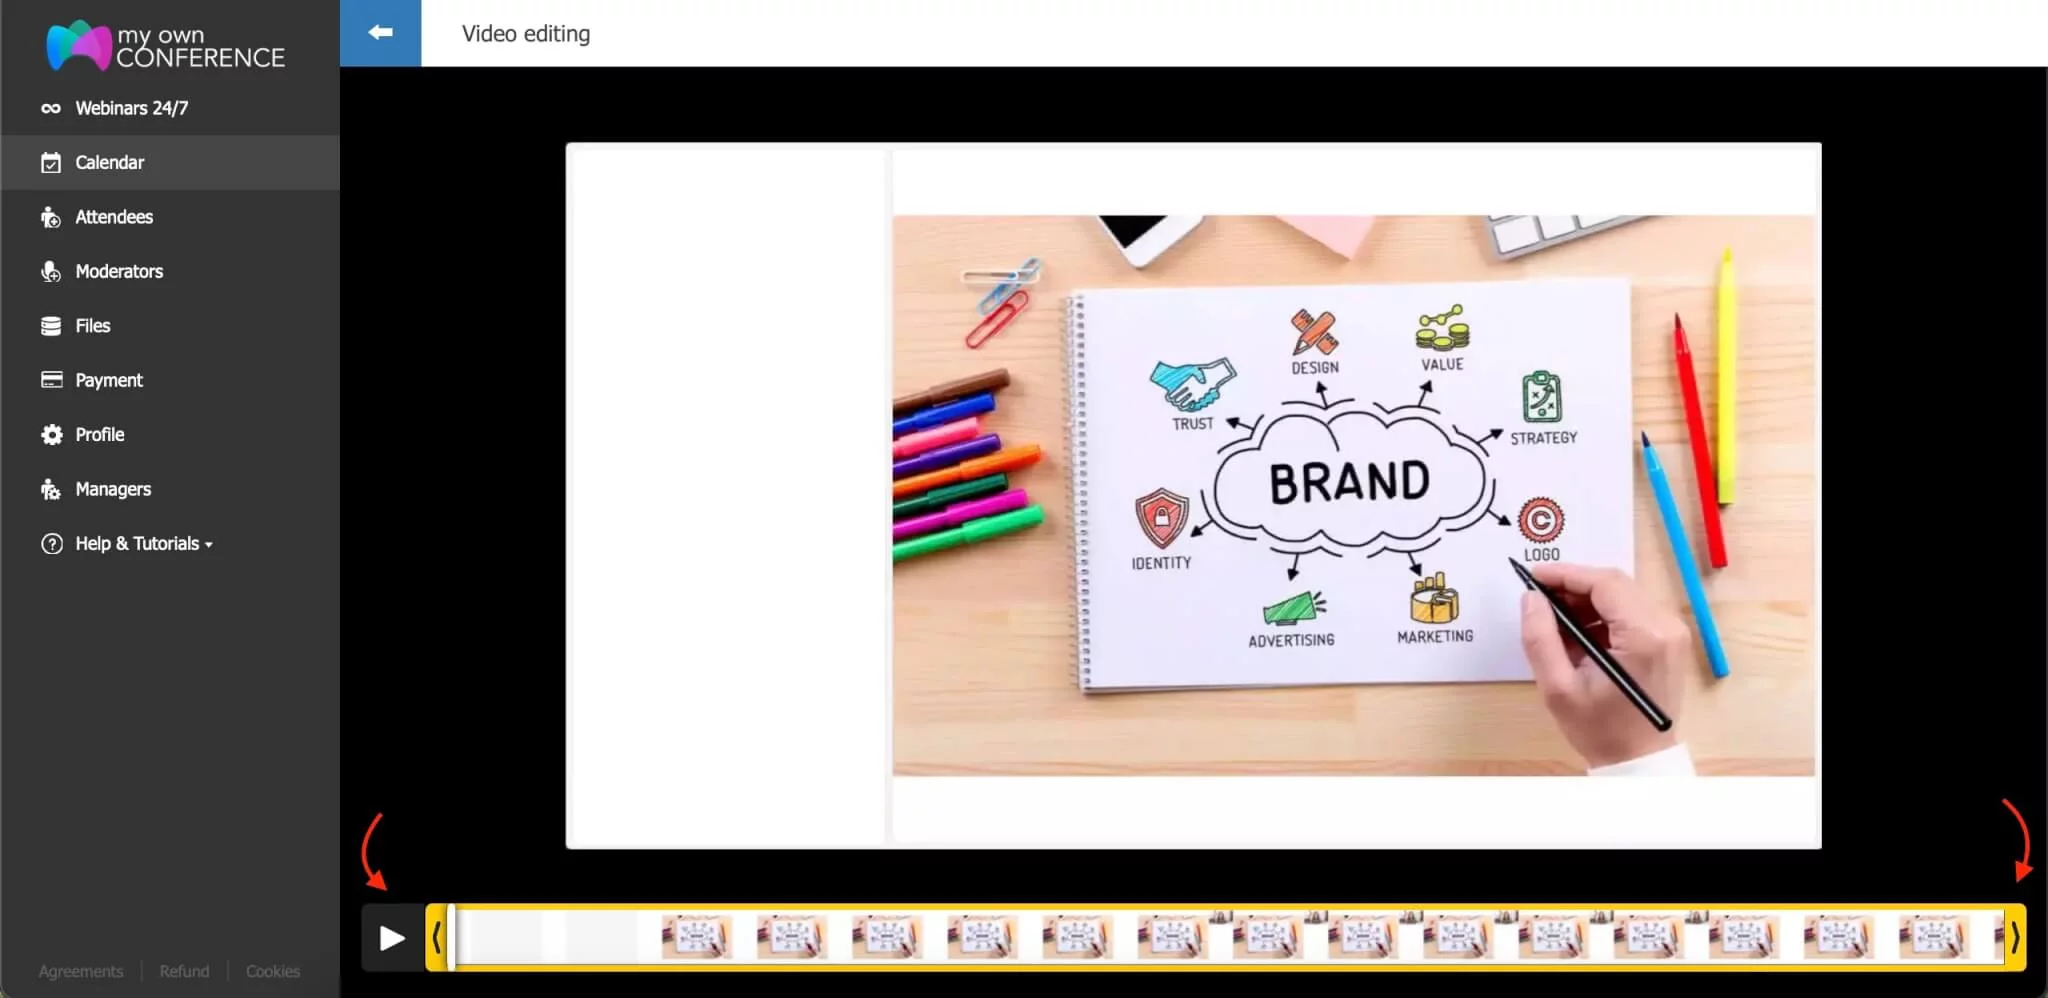Click the back arrow to exit Video editing
Viewport: 2048px width, 998px height.
tap(380, 32)
